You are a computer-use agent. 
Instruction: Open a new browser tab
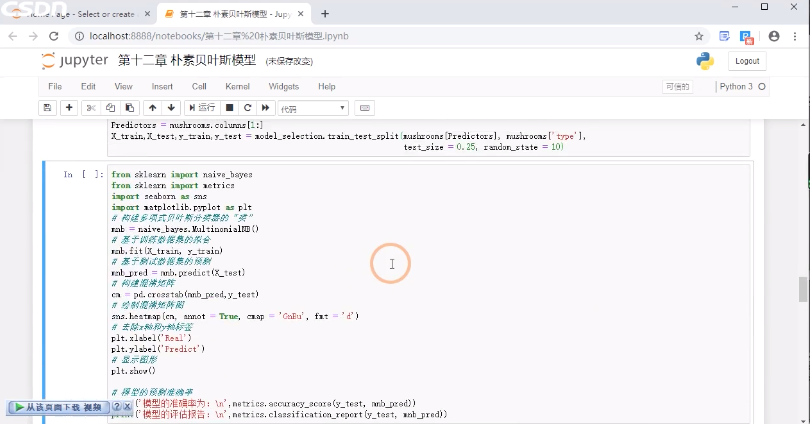click(325, 14)
